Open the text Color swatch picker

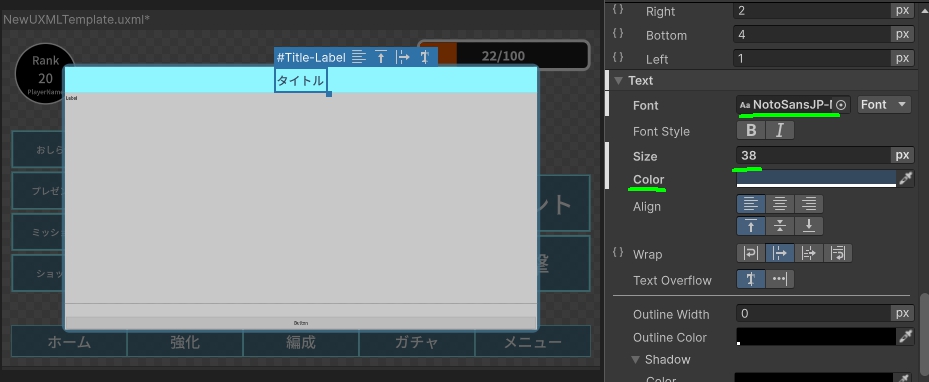pos(816,179)
